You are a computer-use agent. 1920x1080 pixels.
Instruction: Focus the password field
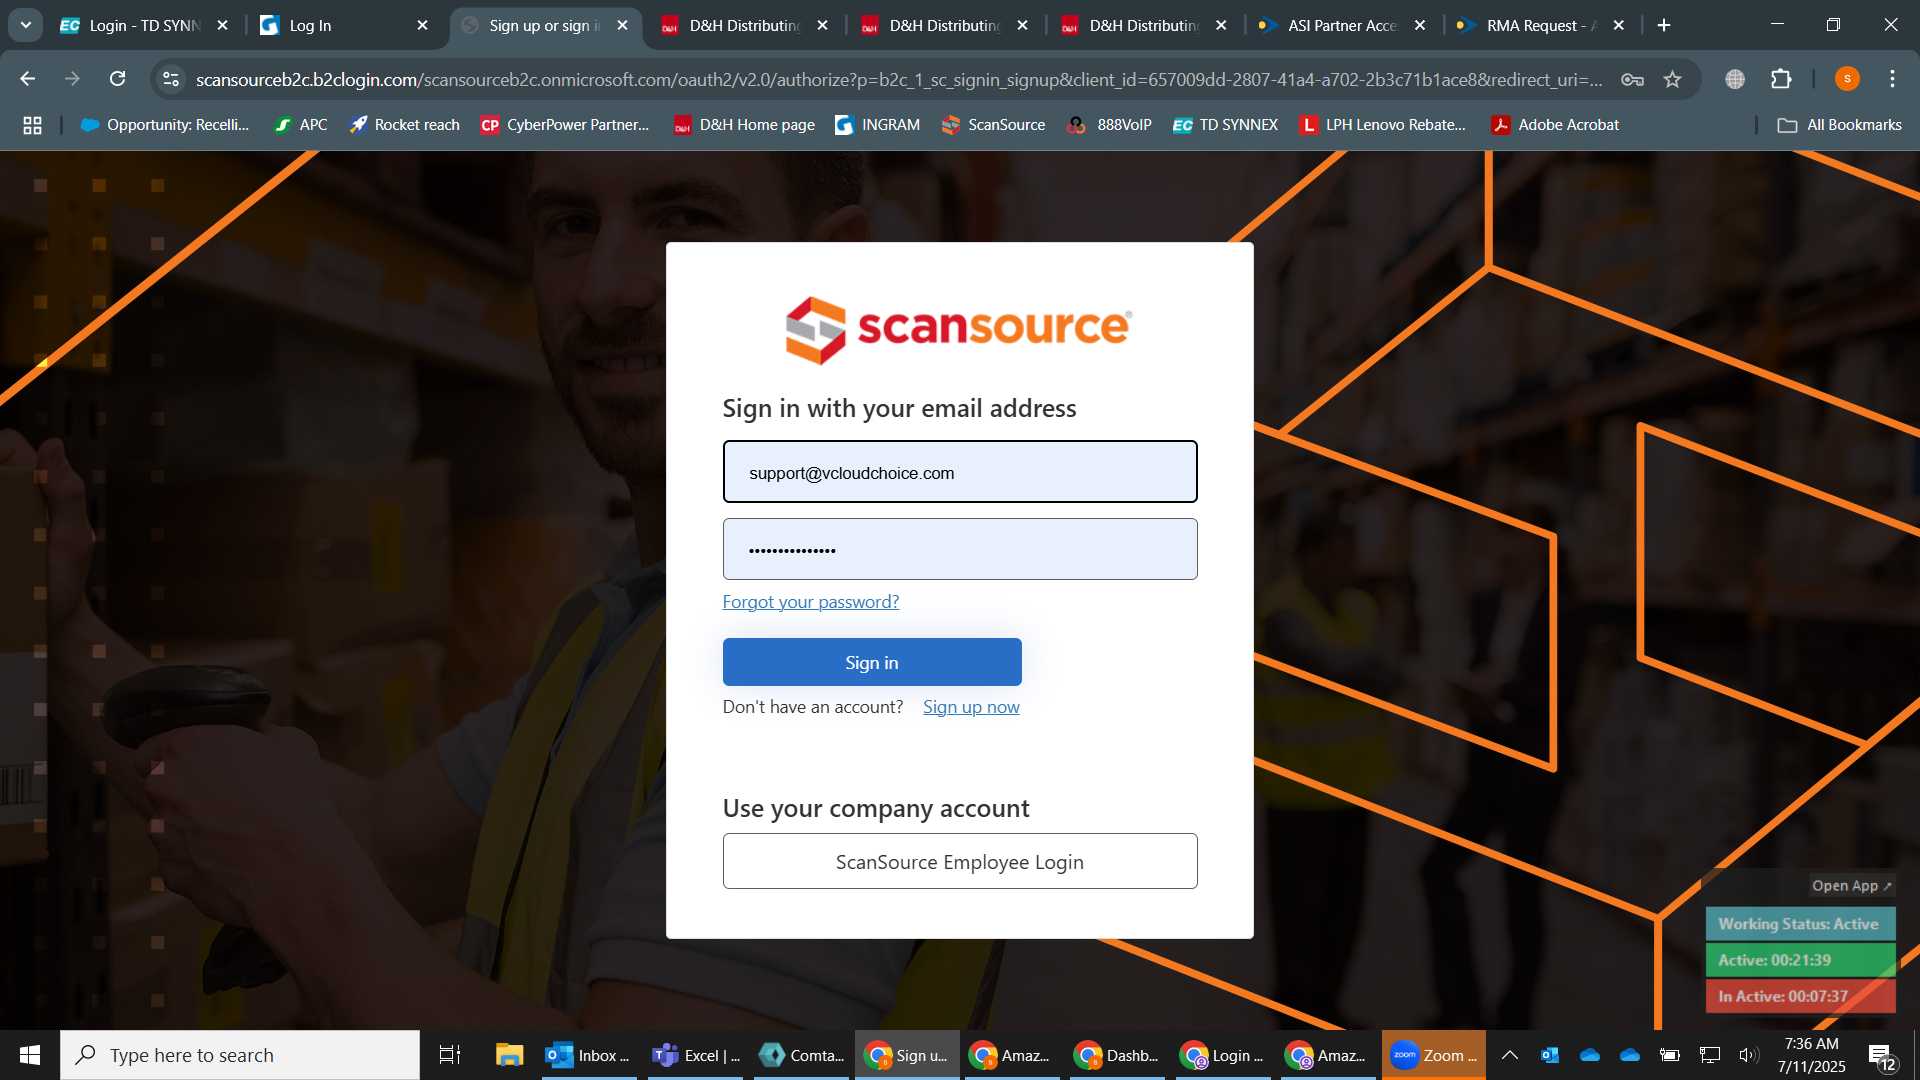960,549
